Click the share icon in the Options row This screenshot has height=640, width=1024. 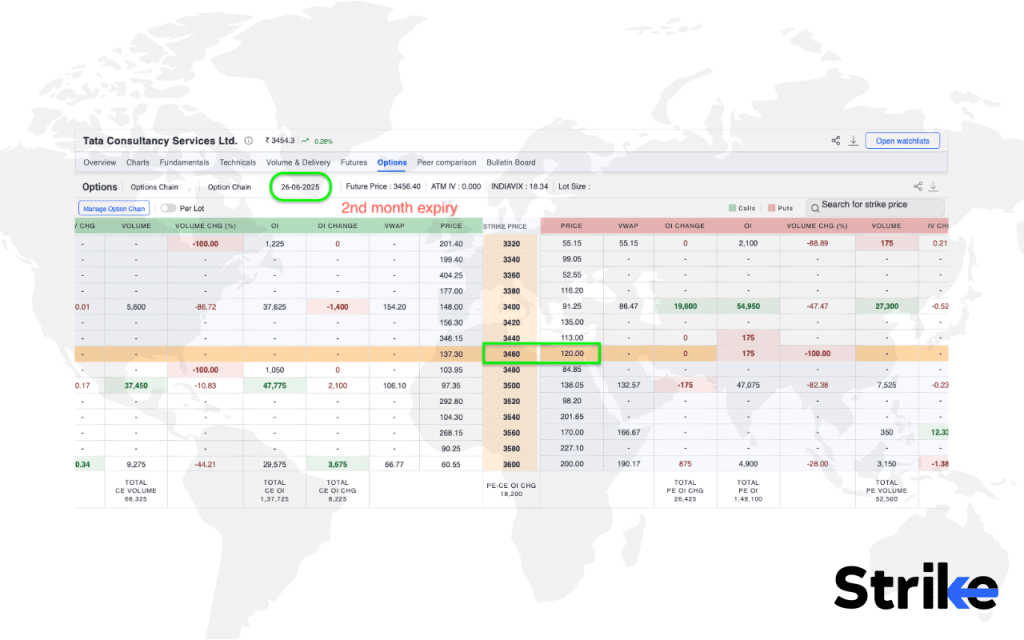pyautogui.click(x=918, y=186)
